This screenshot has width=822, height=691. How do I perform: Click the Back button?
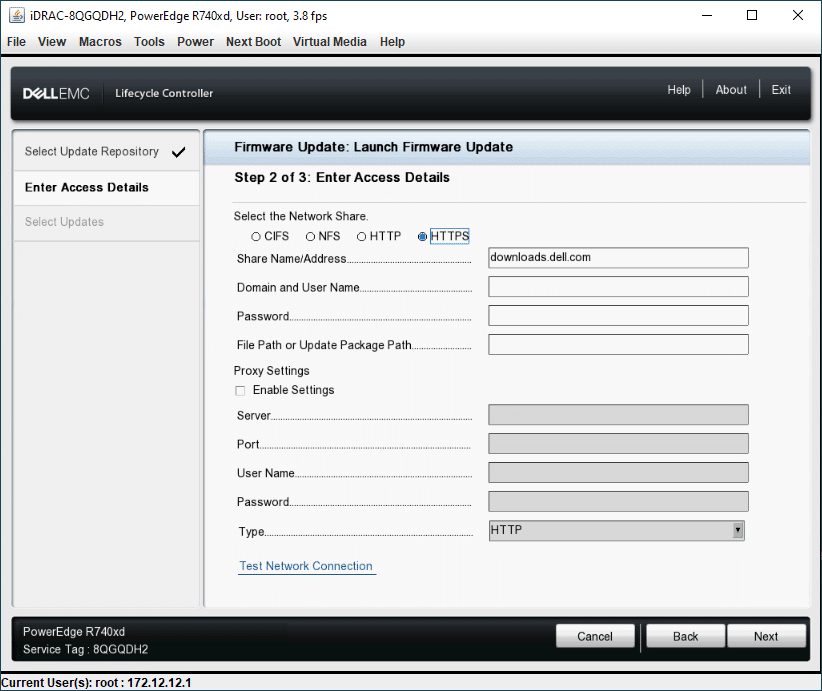click(x=686, y=636)
